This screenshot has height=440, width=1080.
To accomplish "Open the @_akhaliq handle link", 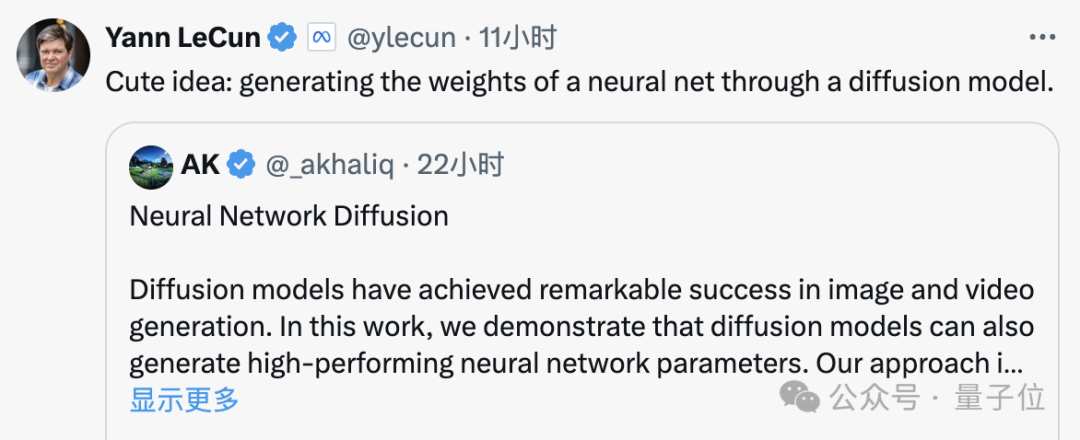I will point(327,165).
